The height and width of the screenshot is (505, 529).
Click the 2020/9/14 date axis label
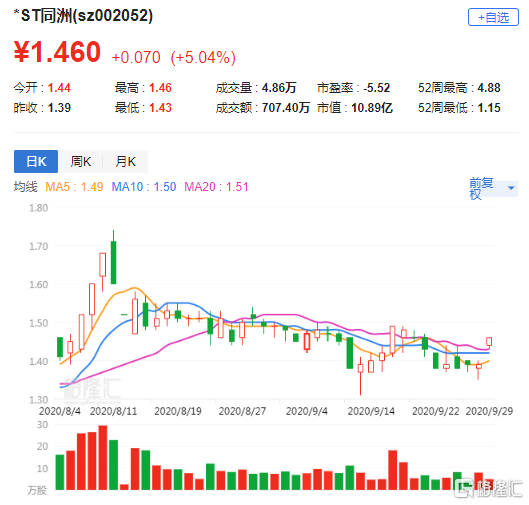point(371,411)
